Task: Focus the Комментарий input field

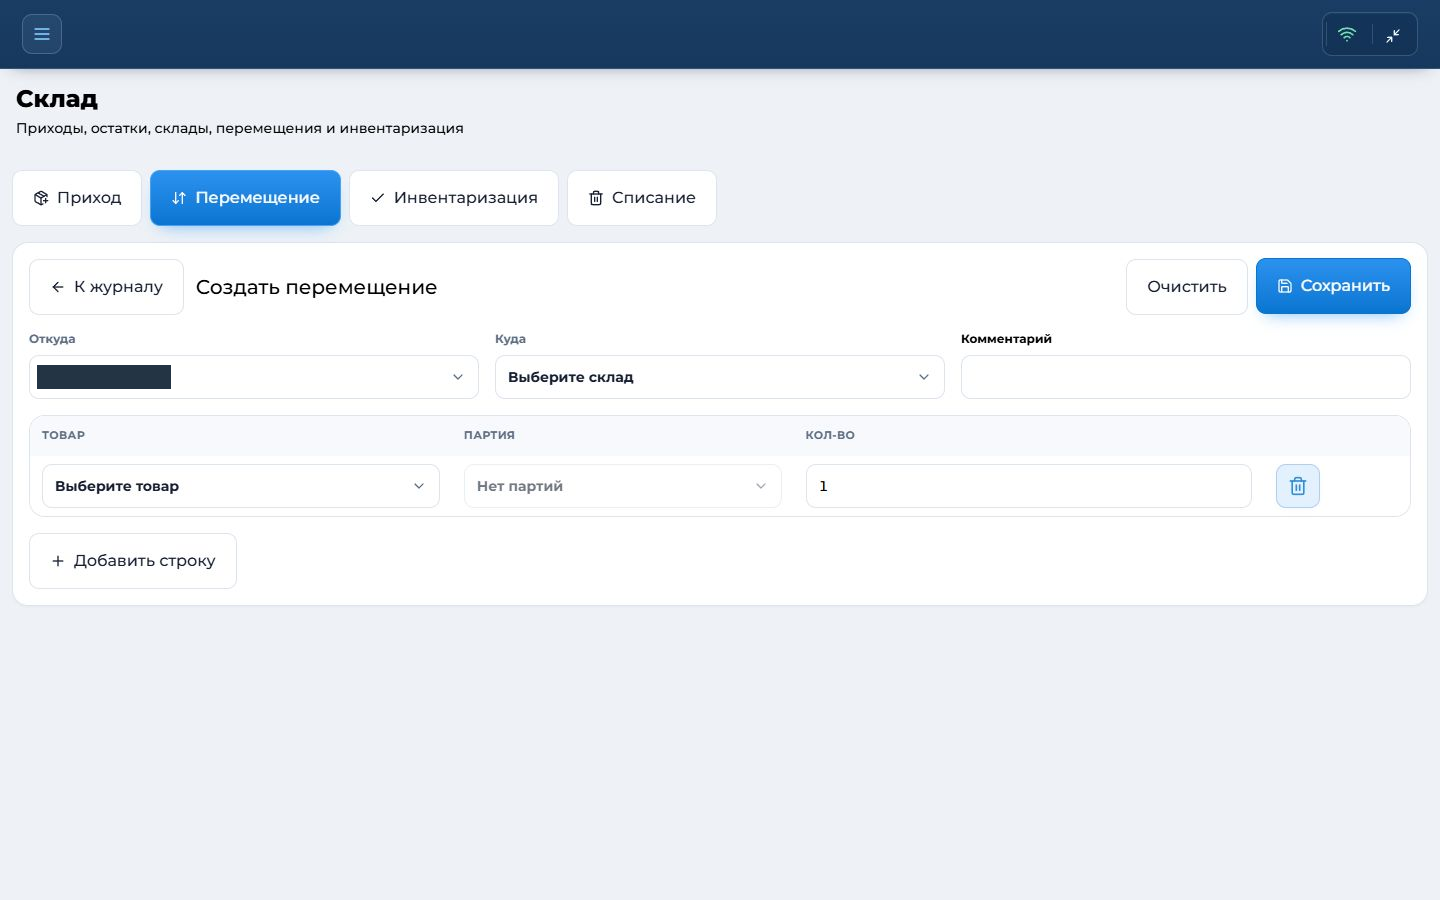Action: tap(1186, 377)
